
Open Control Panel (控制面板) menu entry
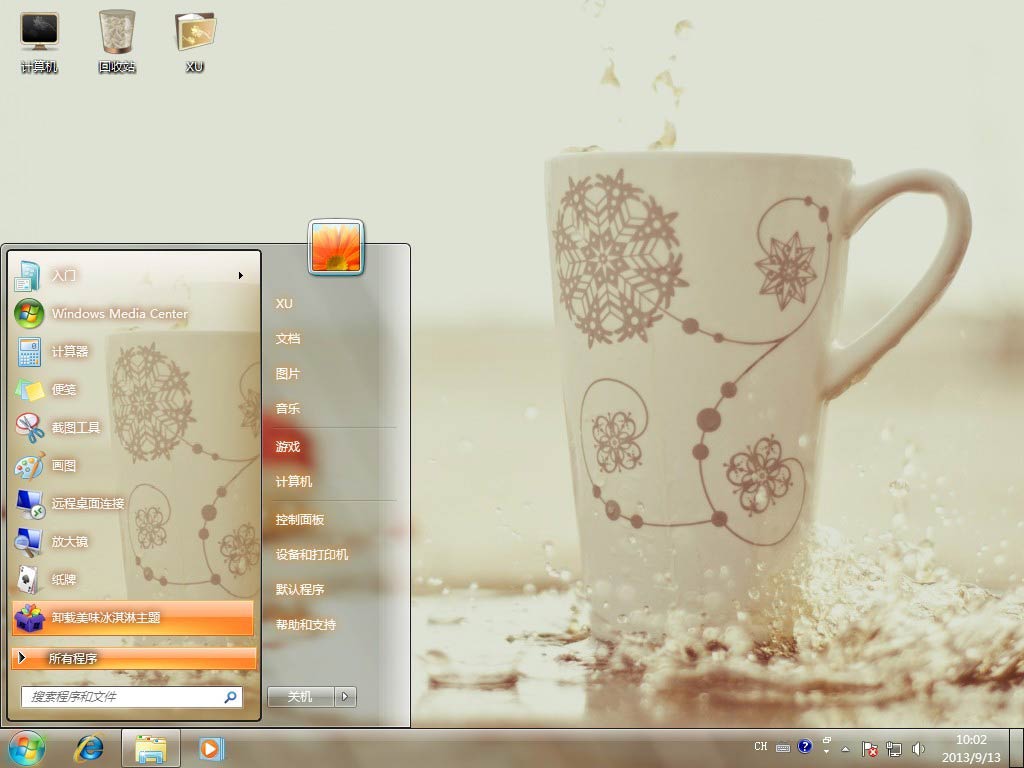pyautogui.click(x=300, y=519)
